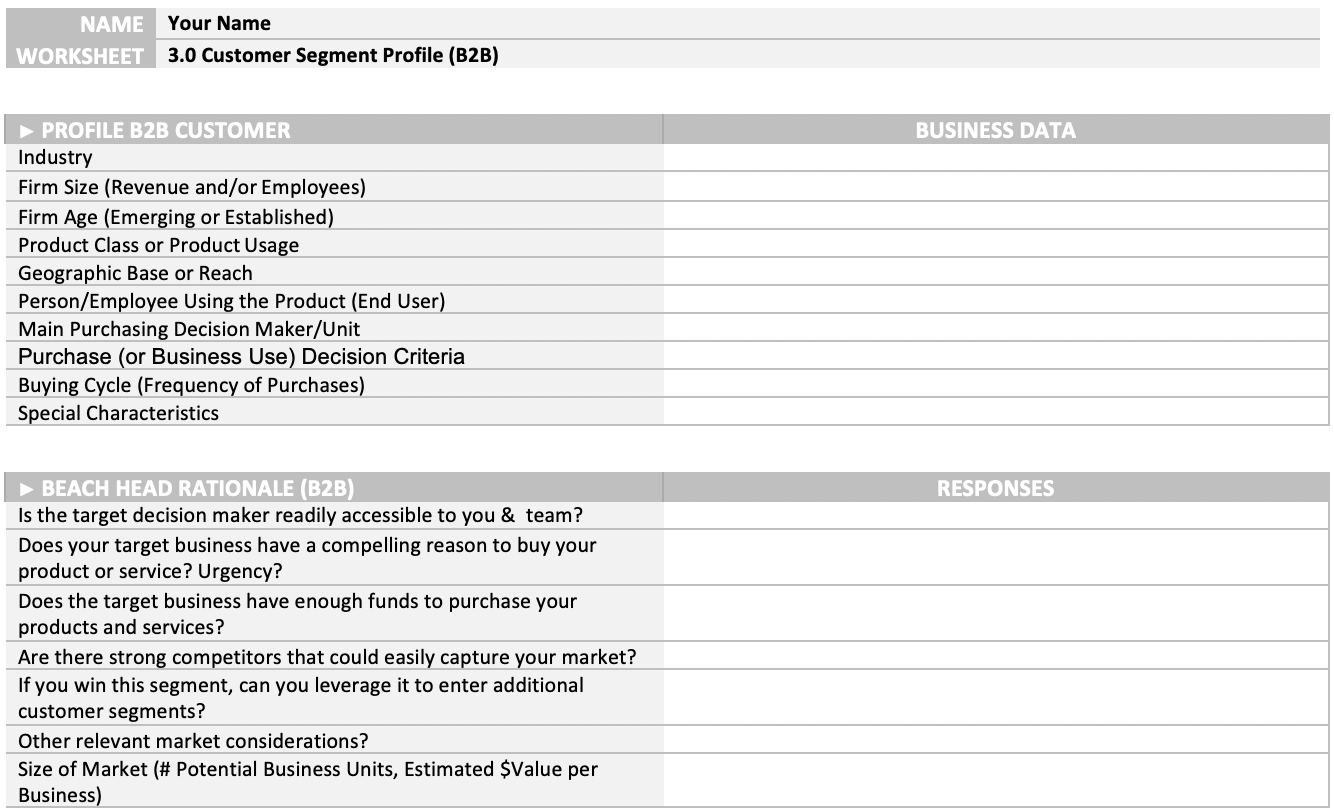1334x812 pixels.
Task: Click the 'PROFILE B2B CUSTOMER' section header
Action: [x=165, y=130]
